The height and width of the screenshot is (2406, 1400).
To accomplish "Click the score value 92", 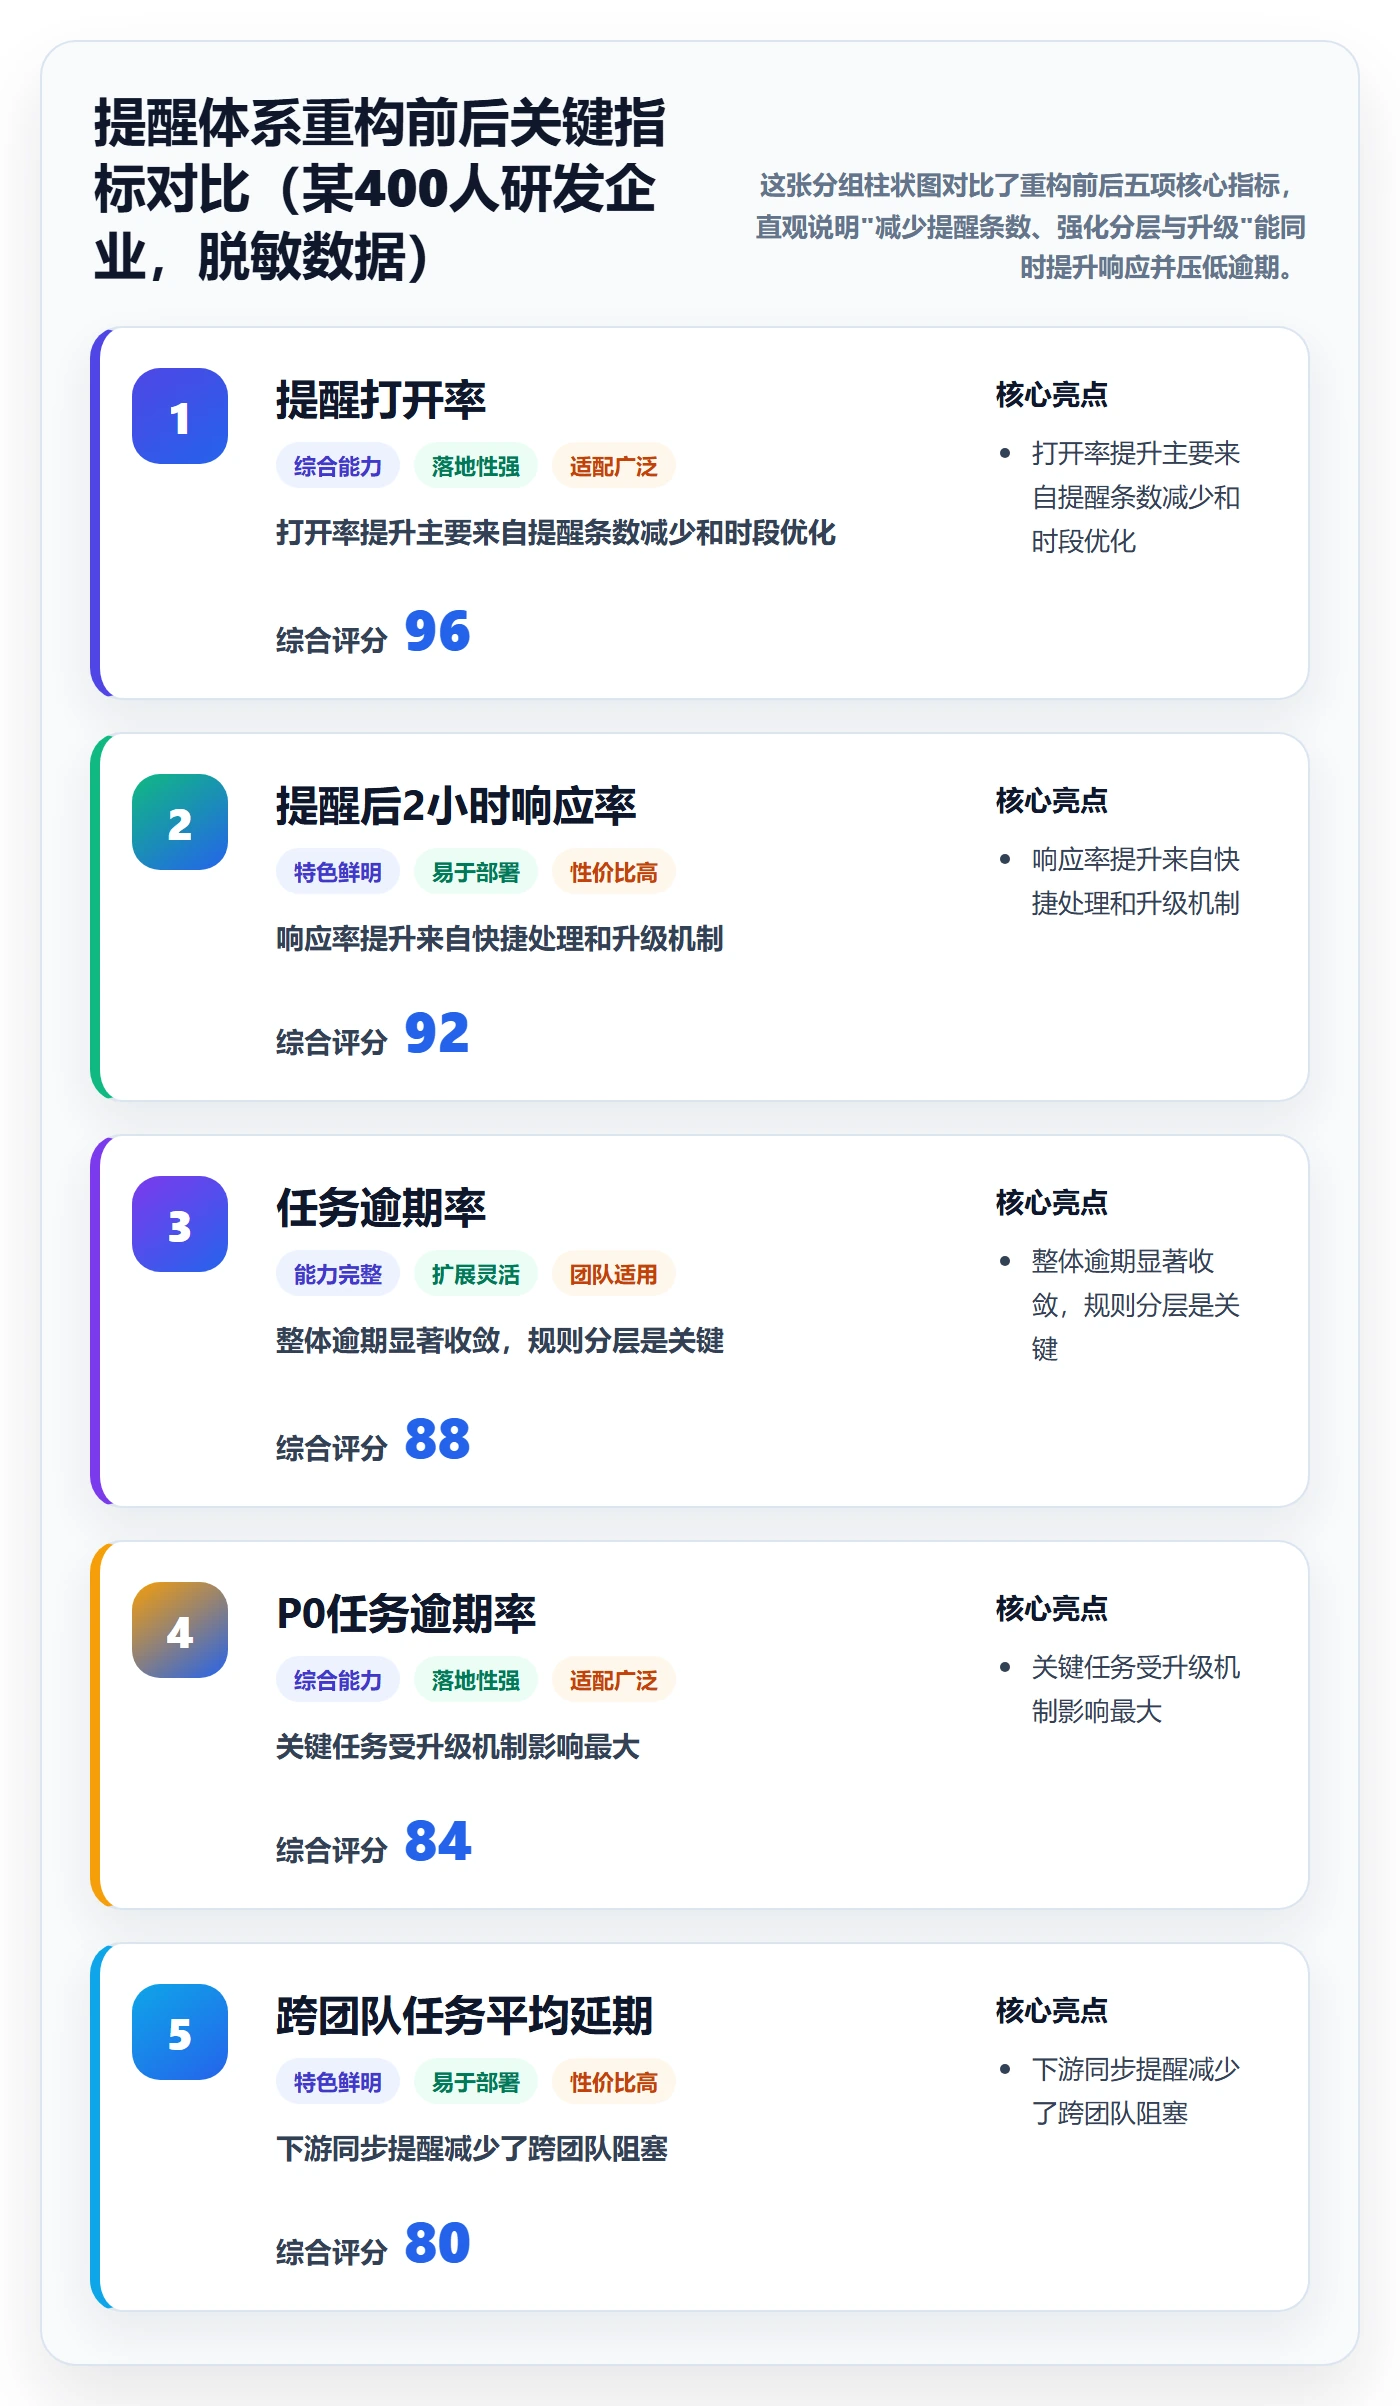I will [x=437, y=1034].
